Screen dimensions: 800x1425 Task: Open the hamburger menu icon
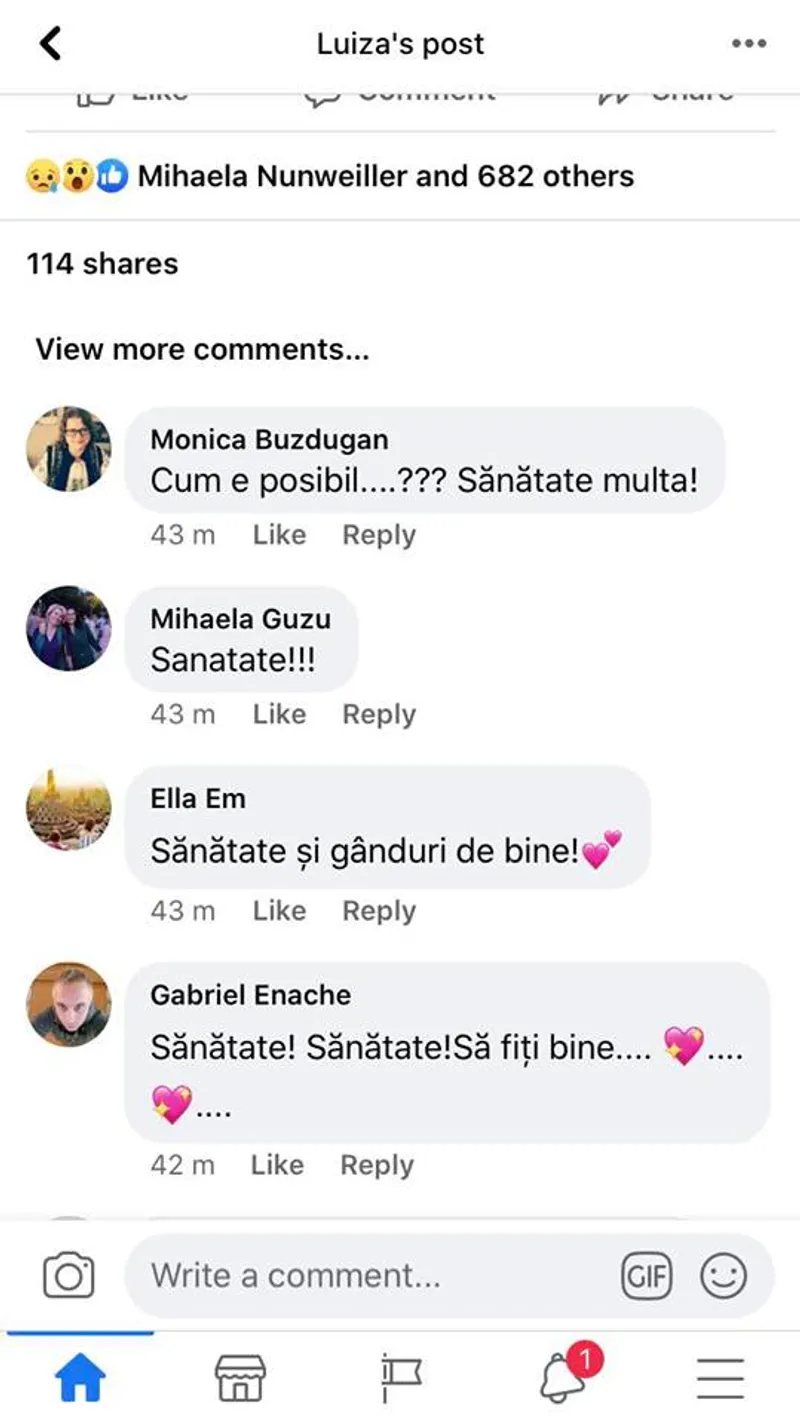721,1380
